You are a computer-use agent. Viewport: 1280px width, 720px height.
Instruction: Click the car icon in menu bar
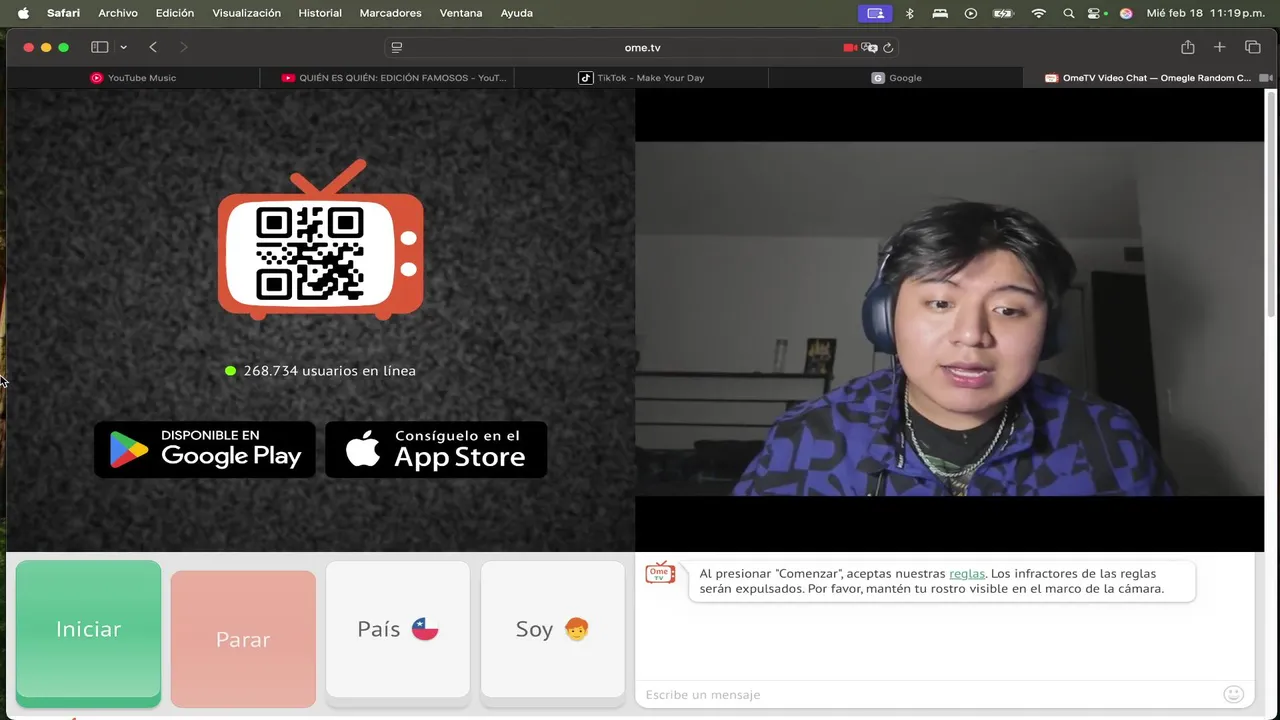(x=940, y=13)
